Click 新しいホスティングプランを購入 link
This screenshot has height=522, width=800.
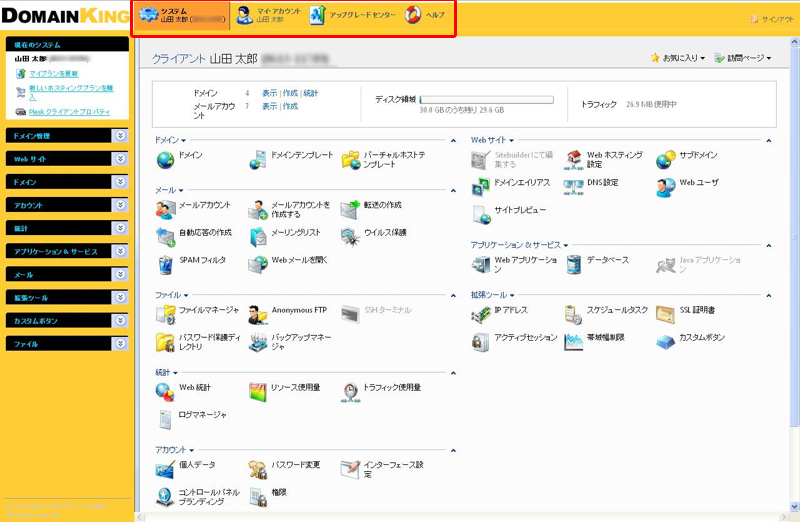tap(71, 92)
